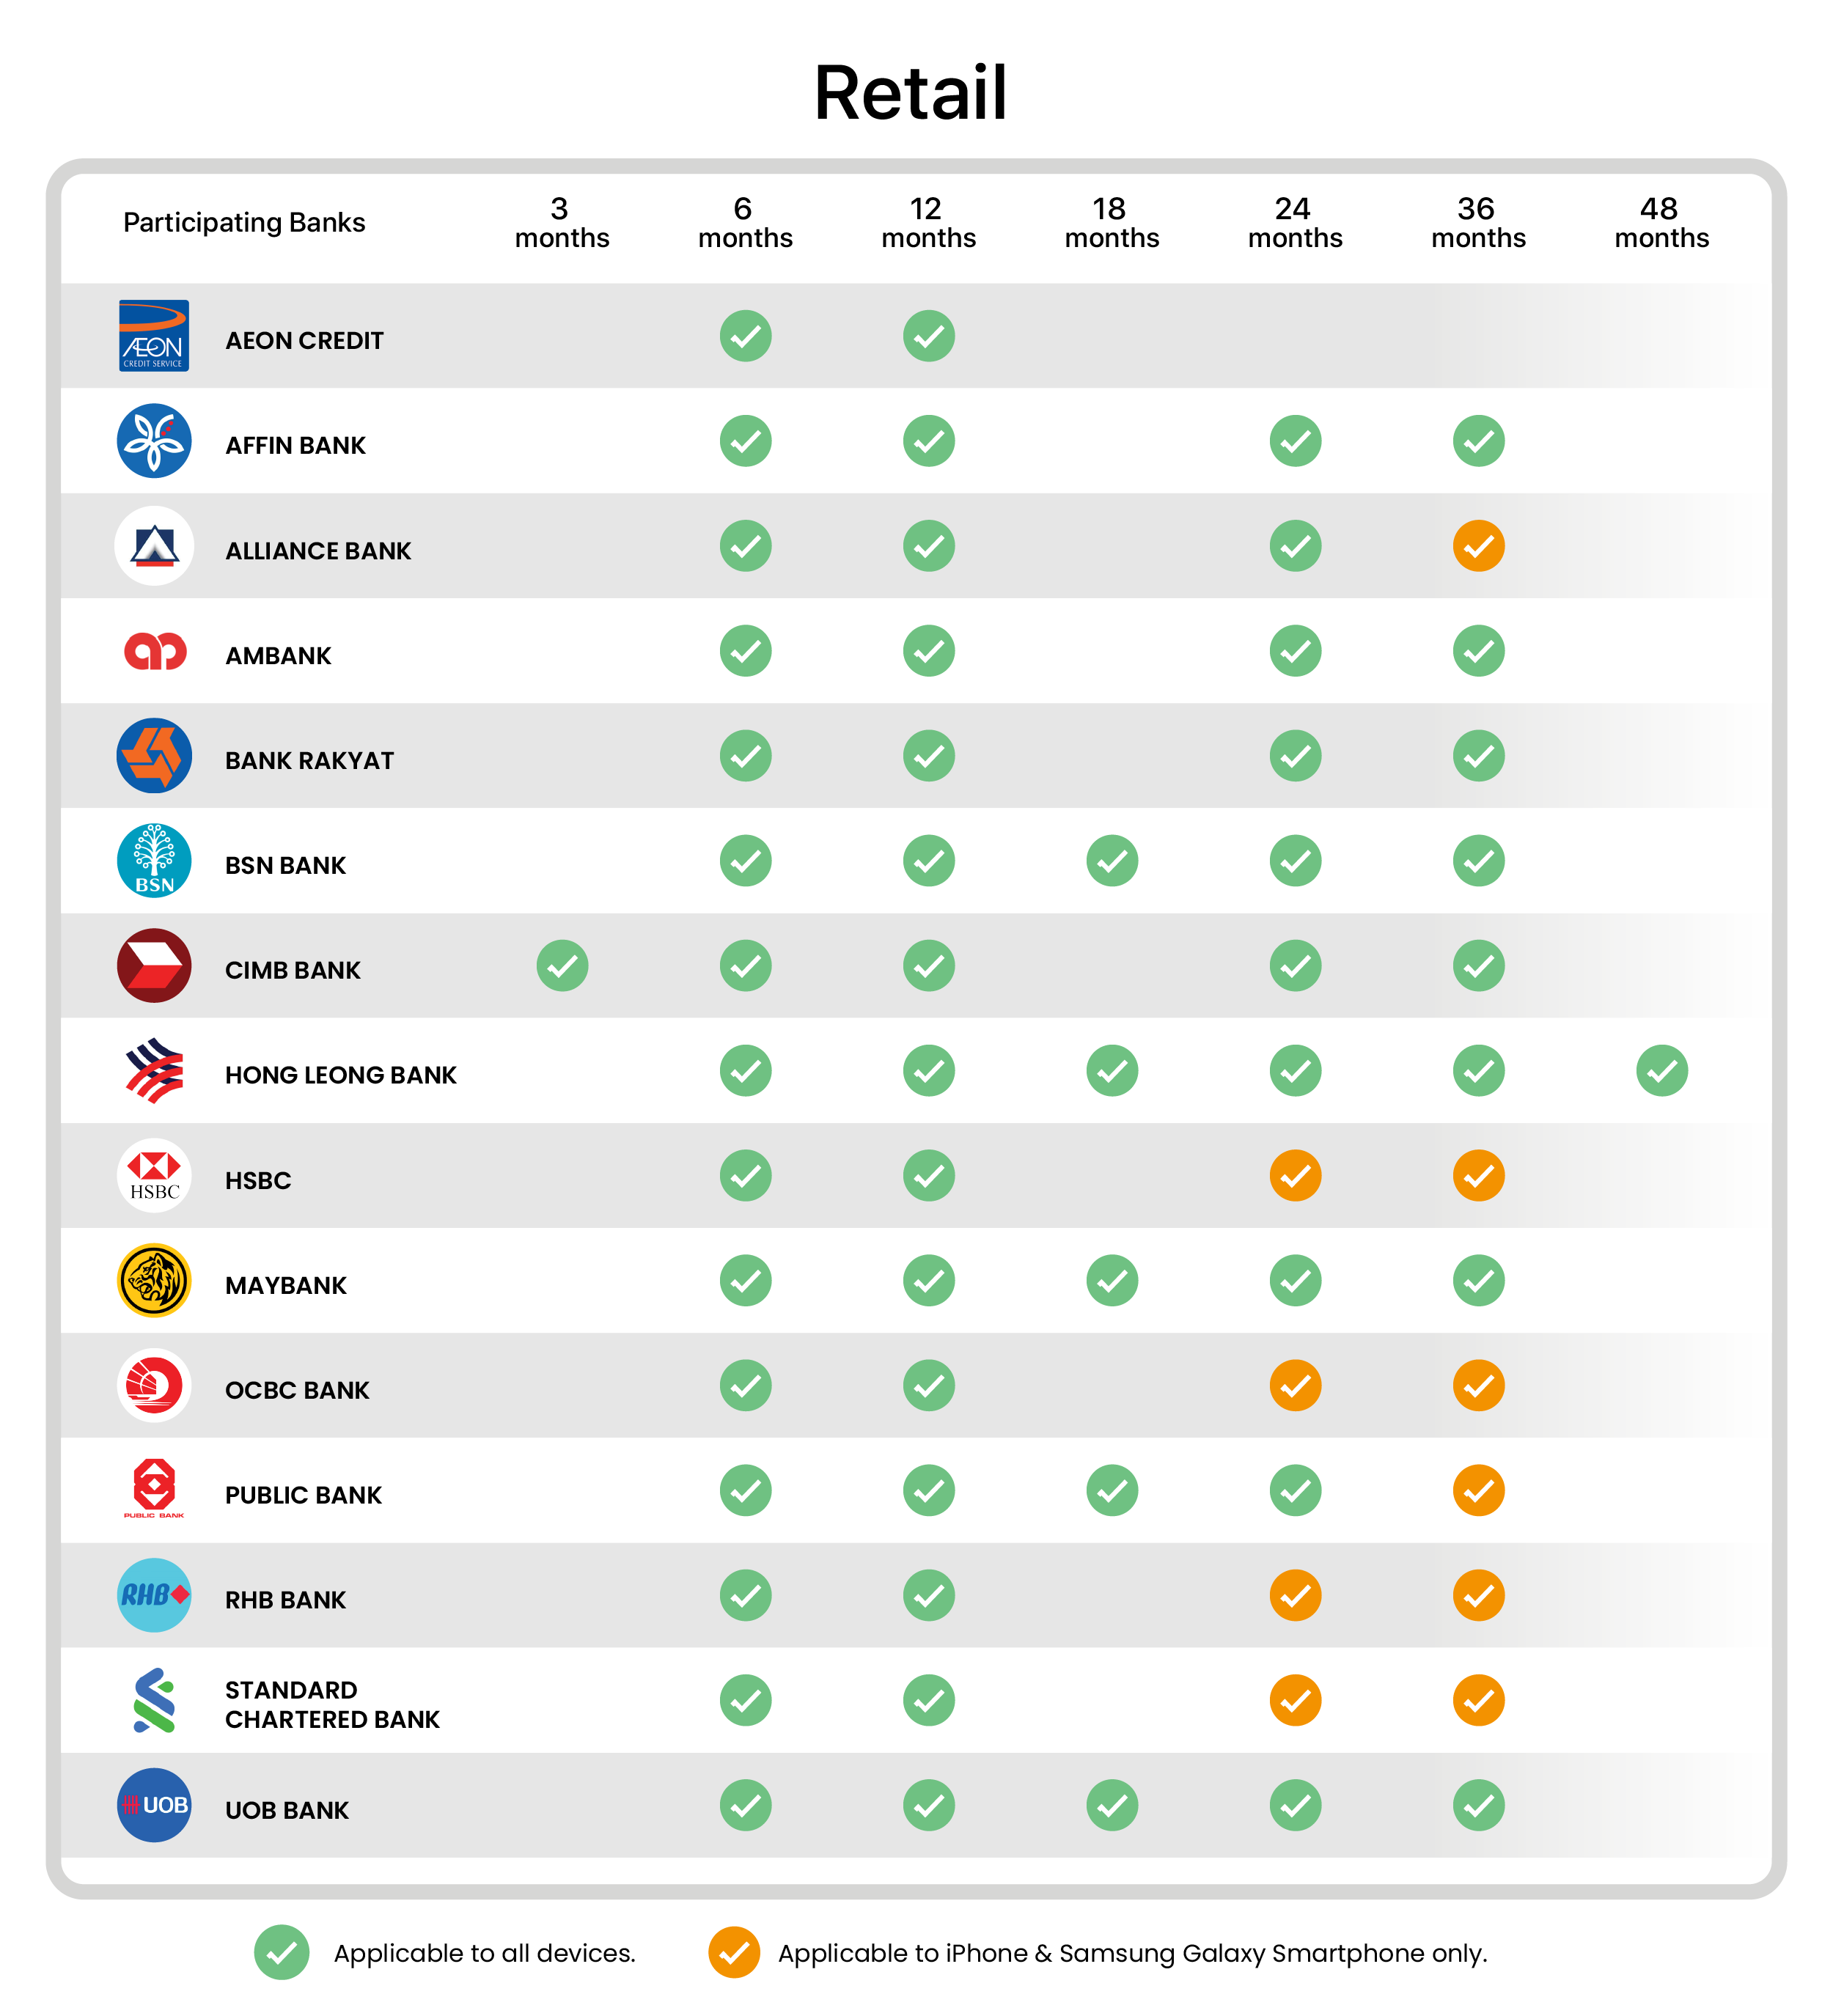This screenshot has width=1833, height=2016.
Task: Click the AEON Credit logo
Action: 154,336
